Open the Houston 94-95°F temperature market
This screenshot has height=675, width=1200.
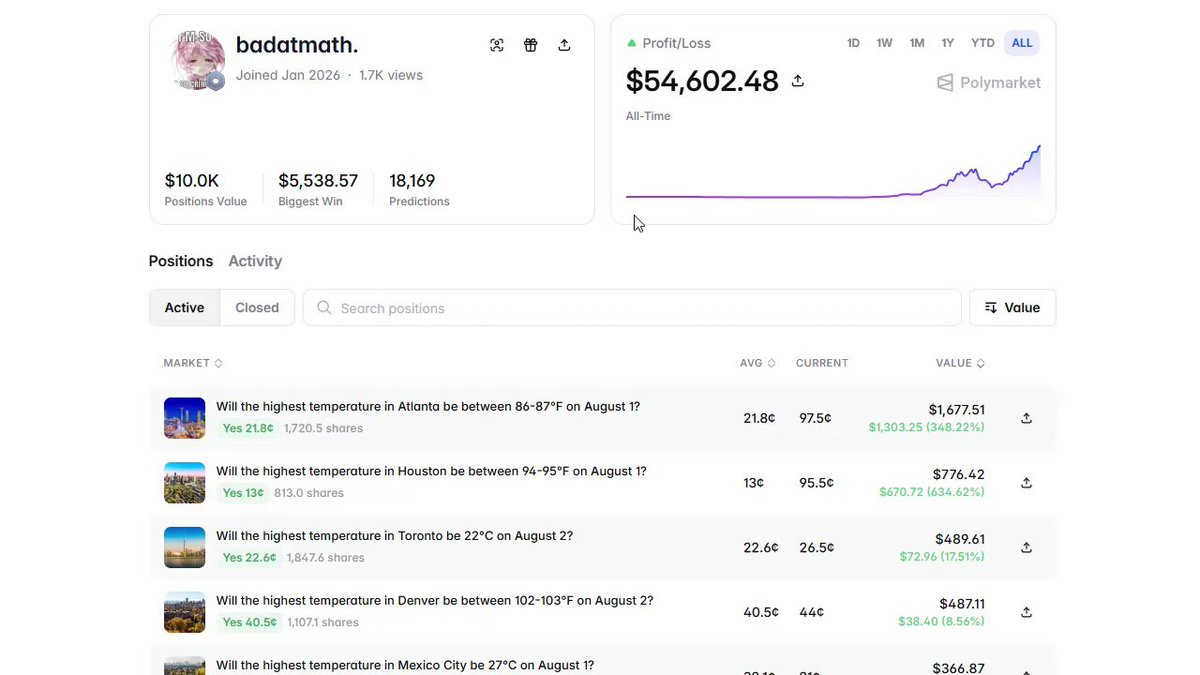[x=431, y=471]
